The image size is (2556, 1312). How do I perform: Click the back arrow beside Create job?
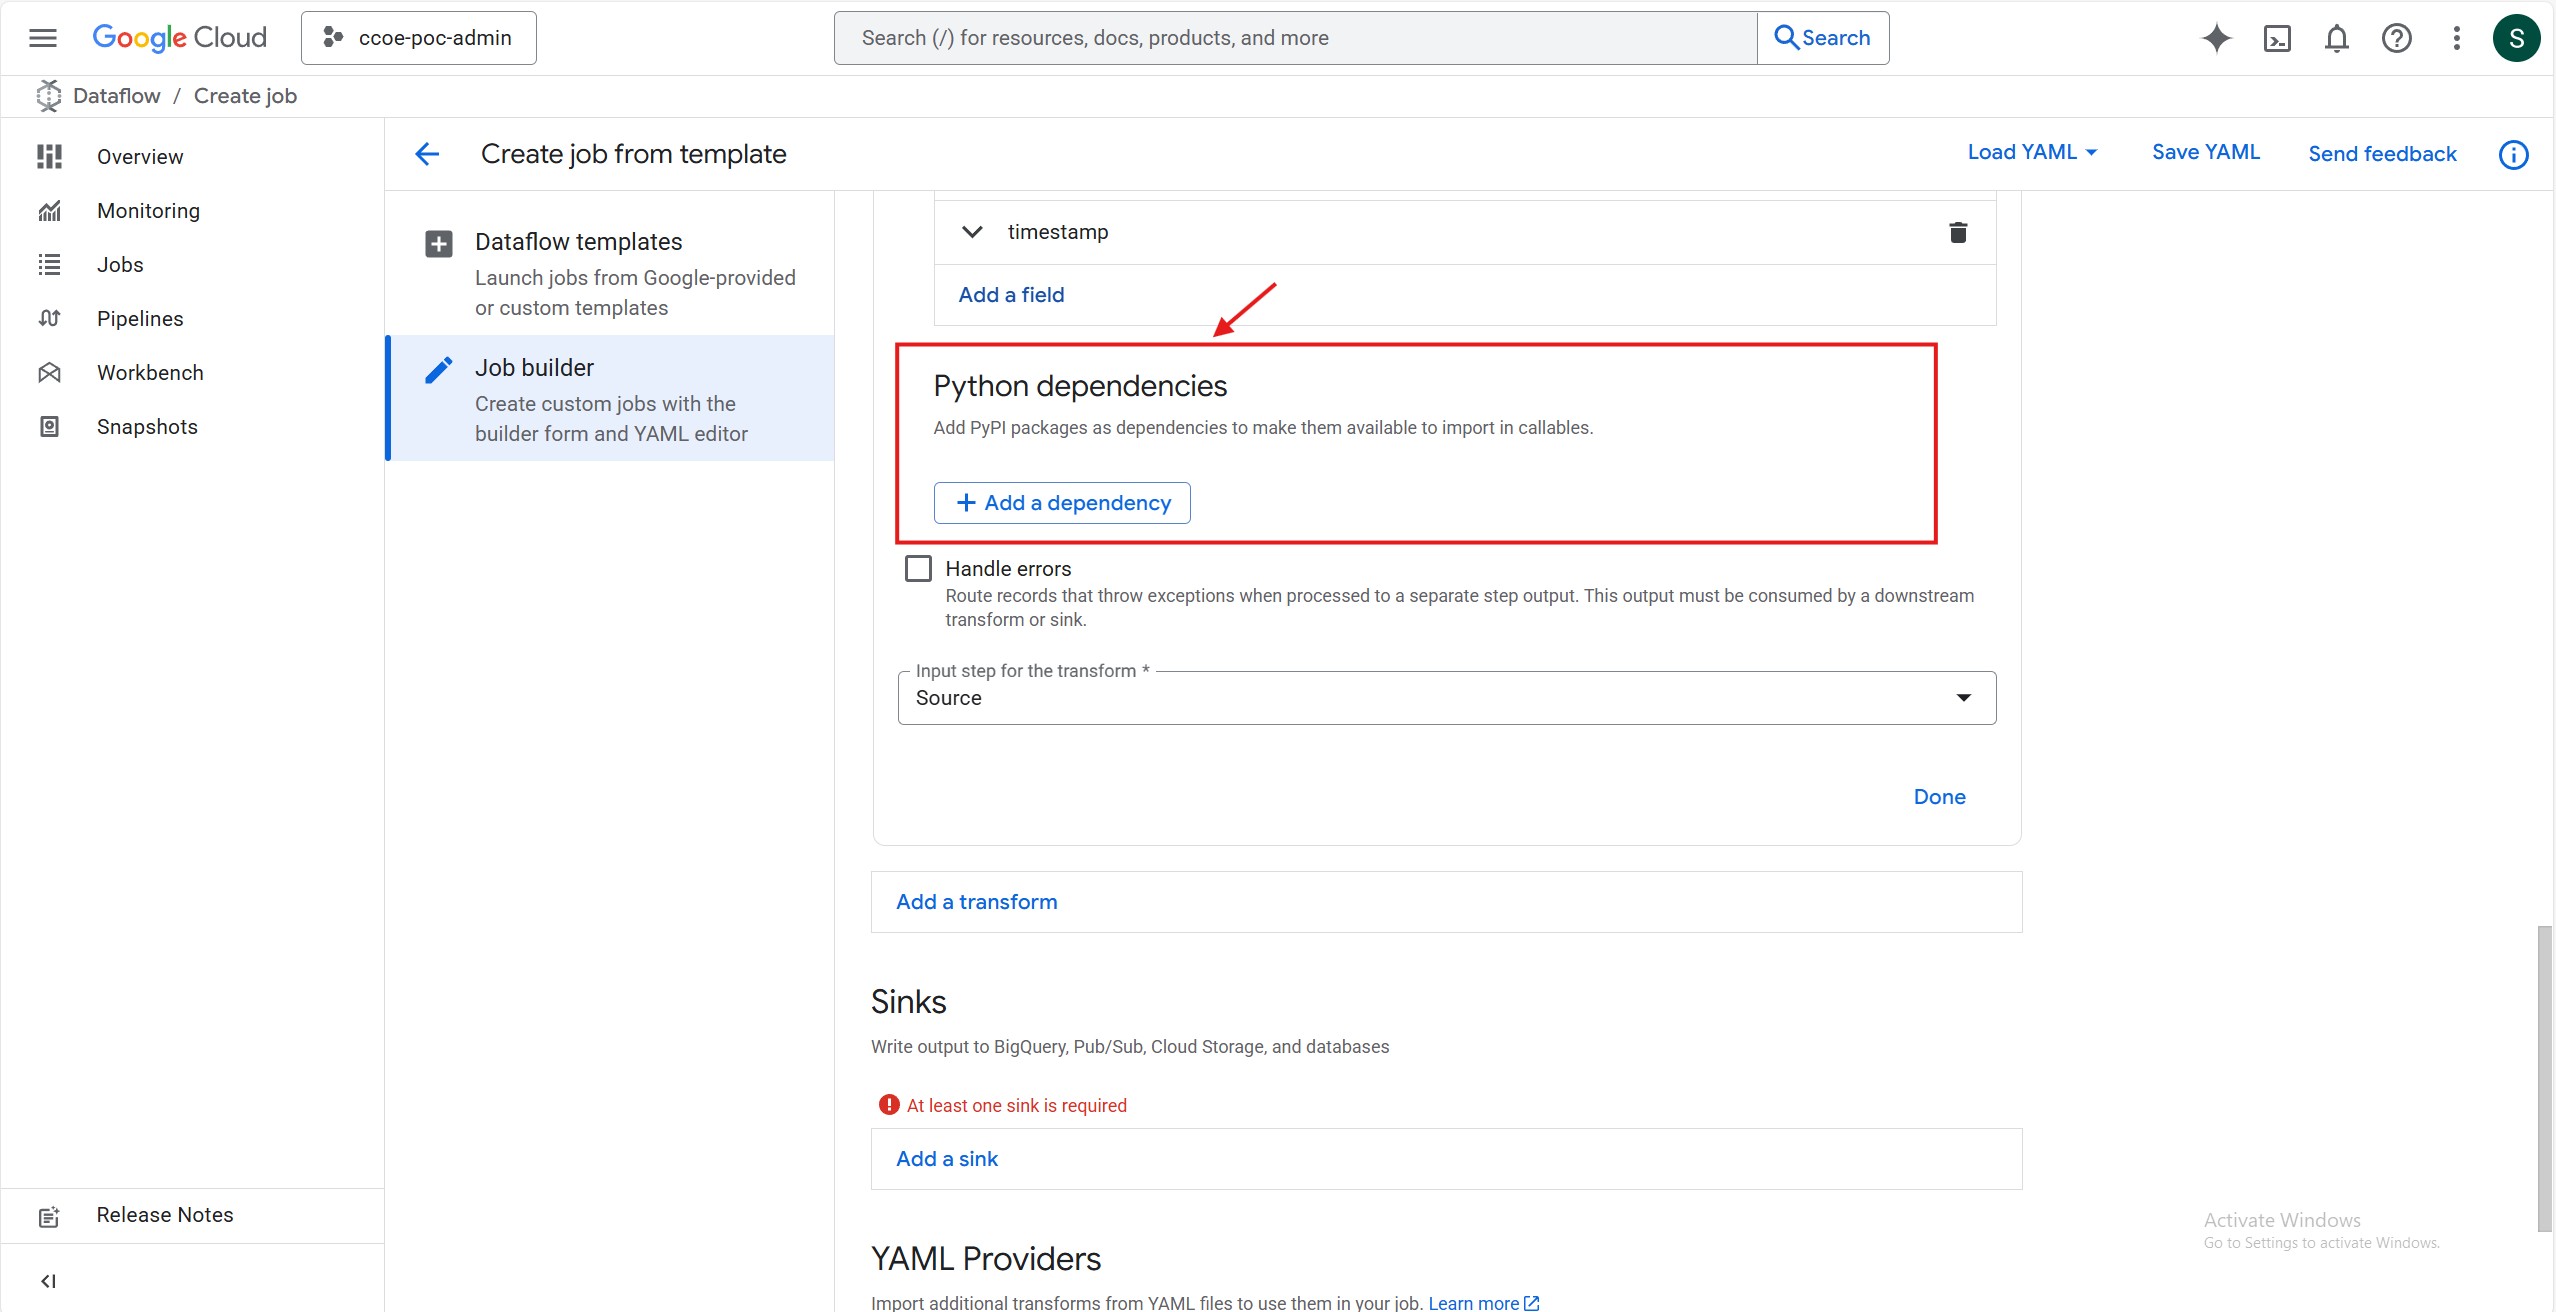(x=427, y=154)
